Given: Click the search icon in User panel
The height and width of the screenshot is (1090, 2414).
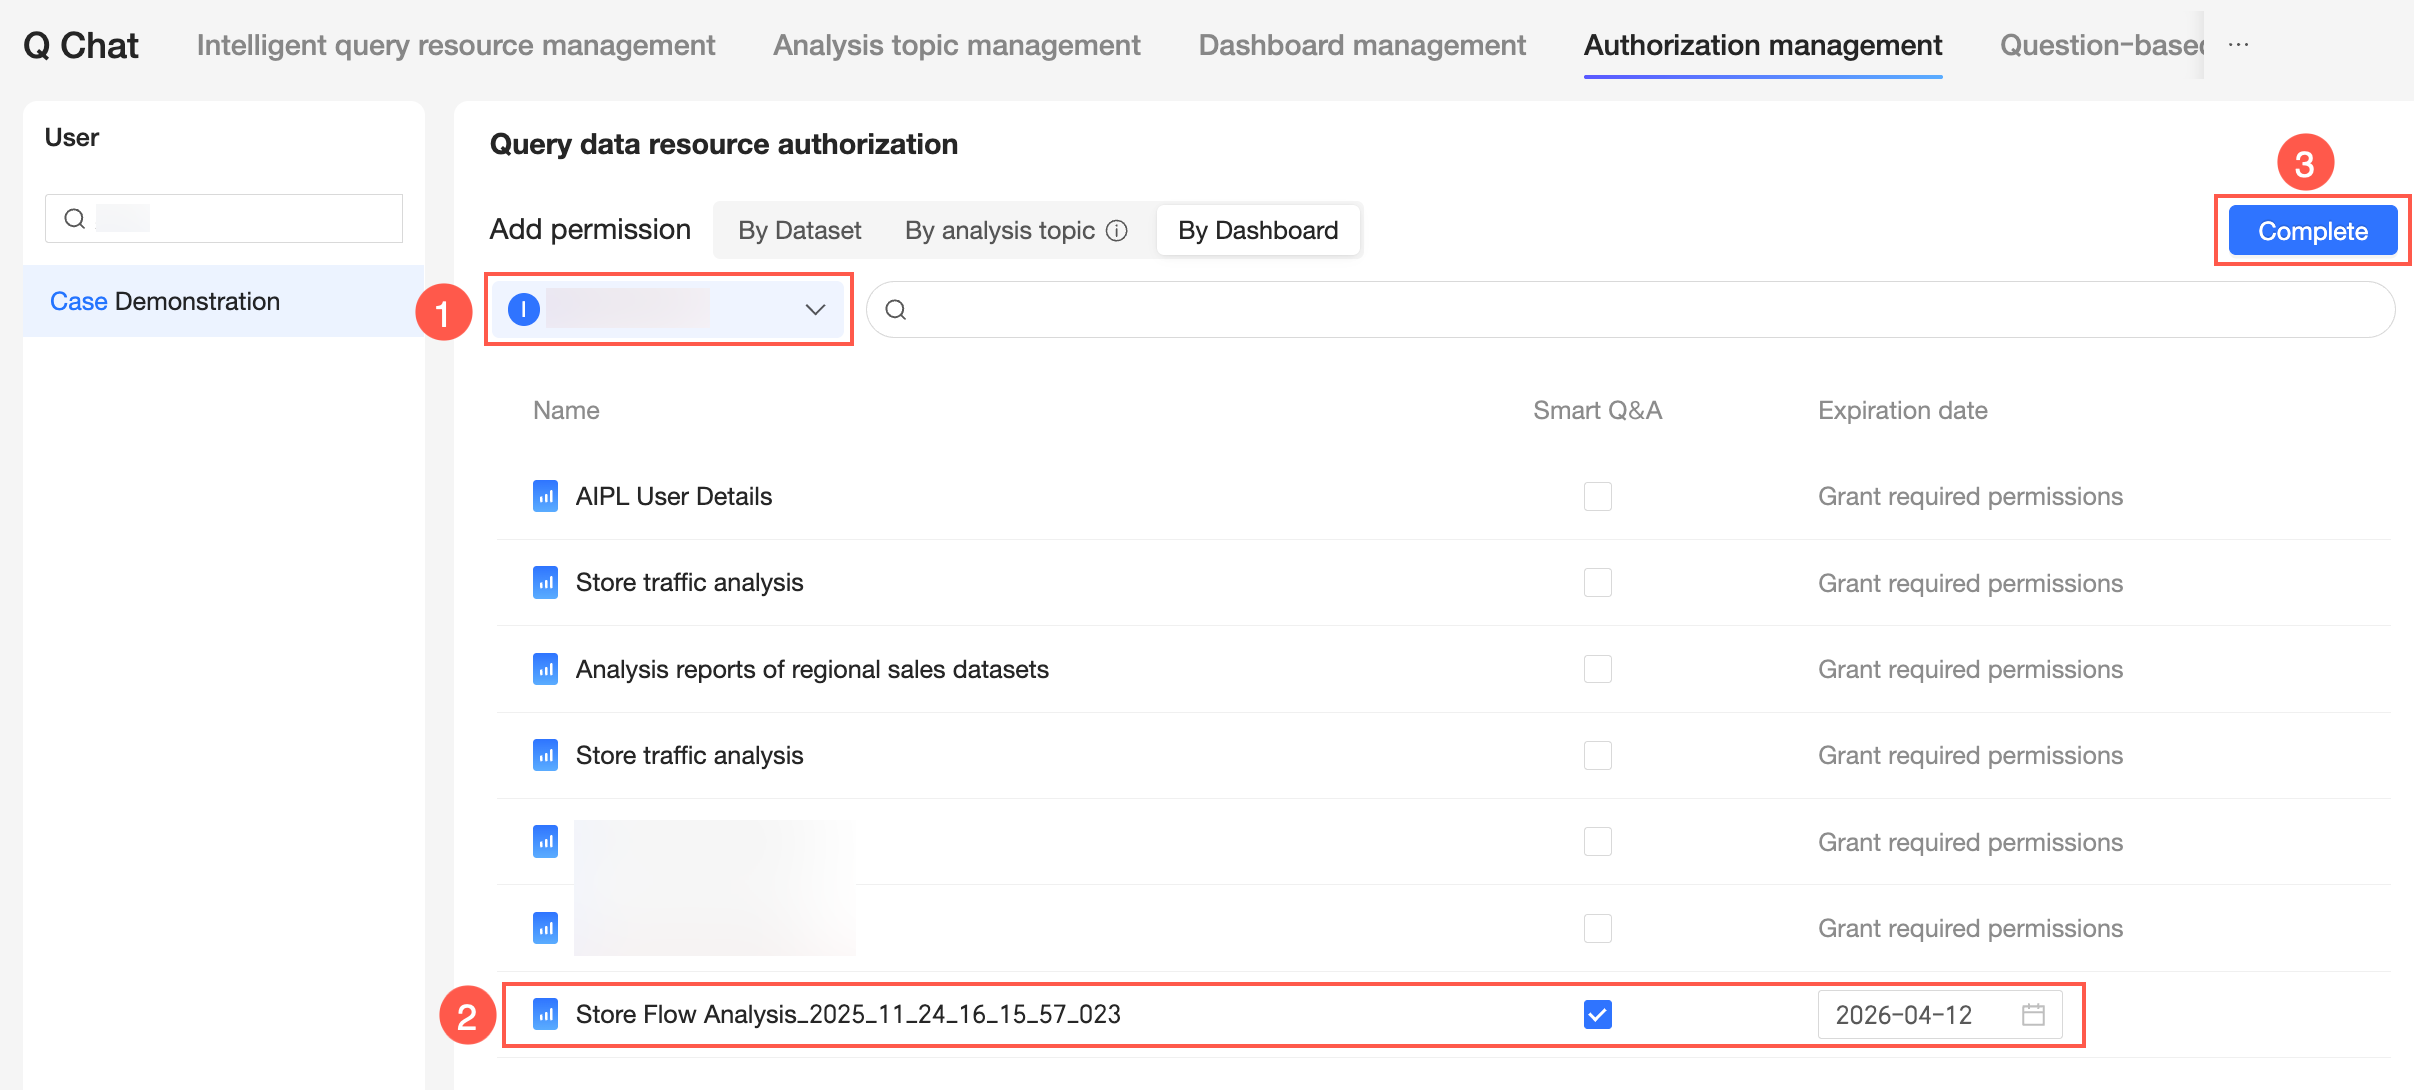Looking at the screenshot, I should point(75,219).
